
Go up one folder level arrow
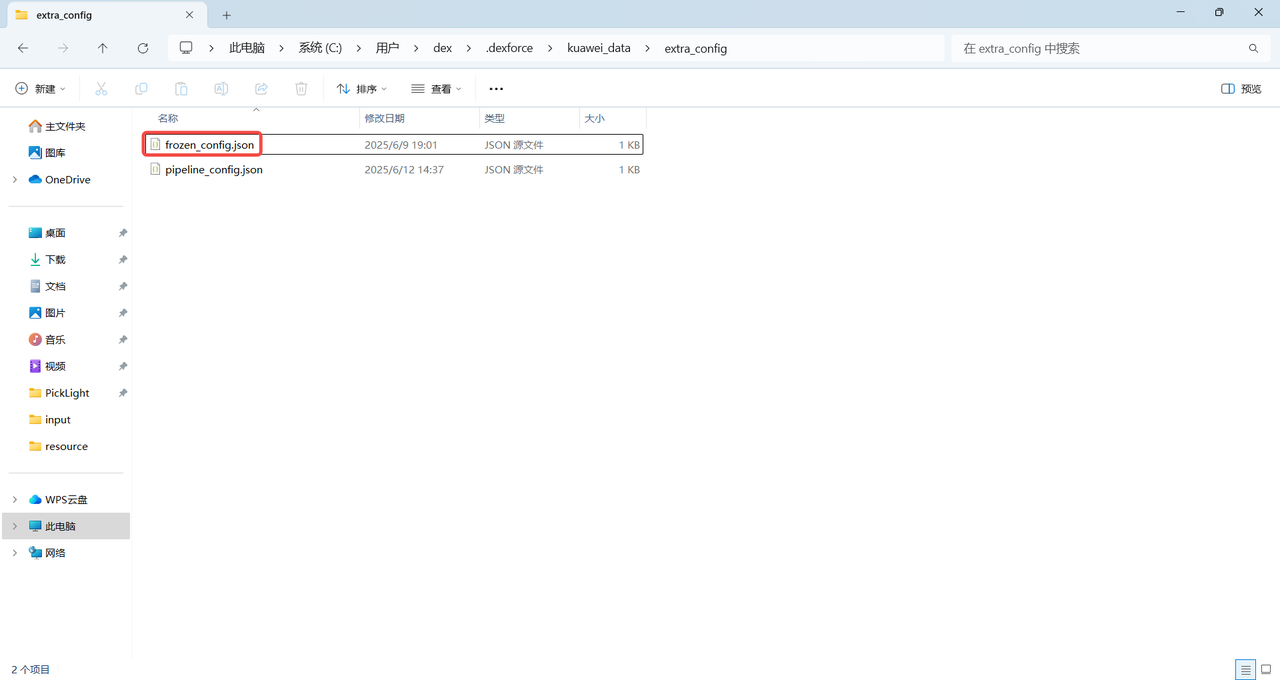[103, 48]
